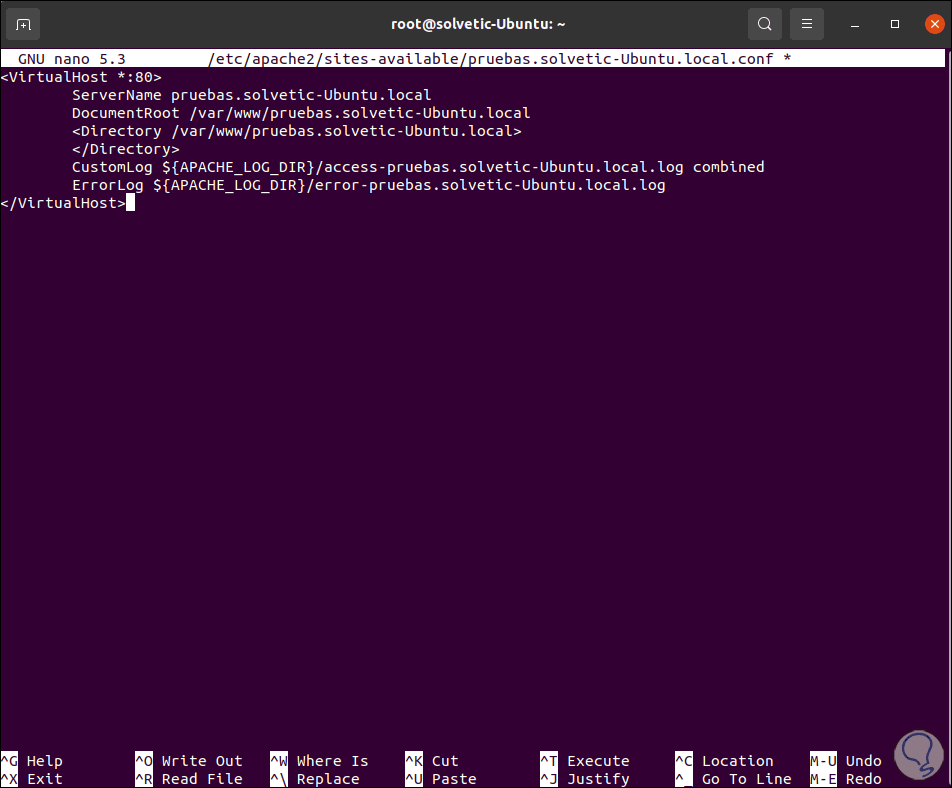Click the ^\ Replace shortcut
The height and width of the screenshot is (788, 952).
[x=315, y=779]
